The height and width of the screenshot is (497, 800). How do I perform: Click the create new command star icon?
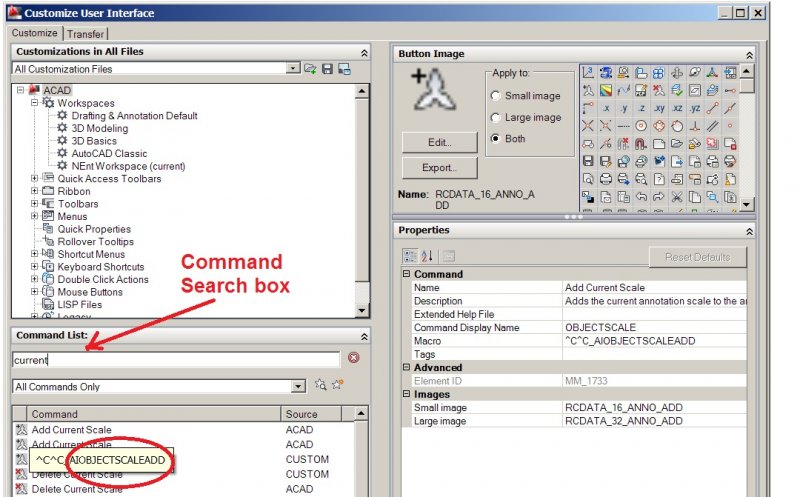[x=338, y=384]
